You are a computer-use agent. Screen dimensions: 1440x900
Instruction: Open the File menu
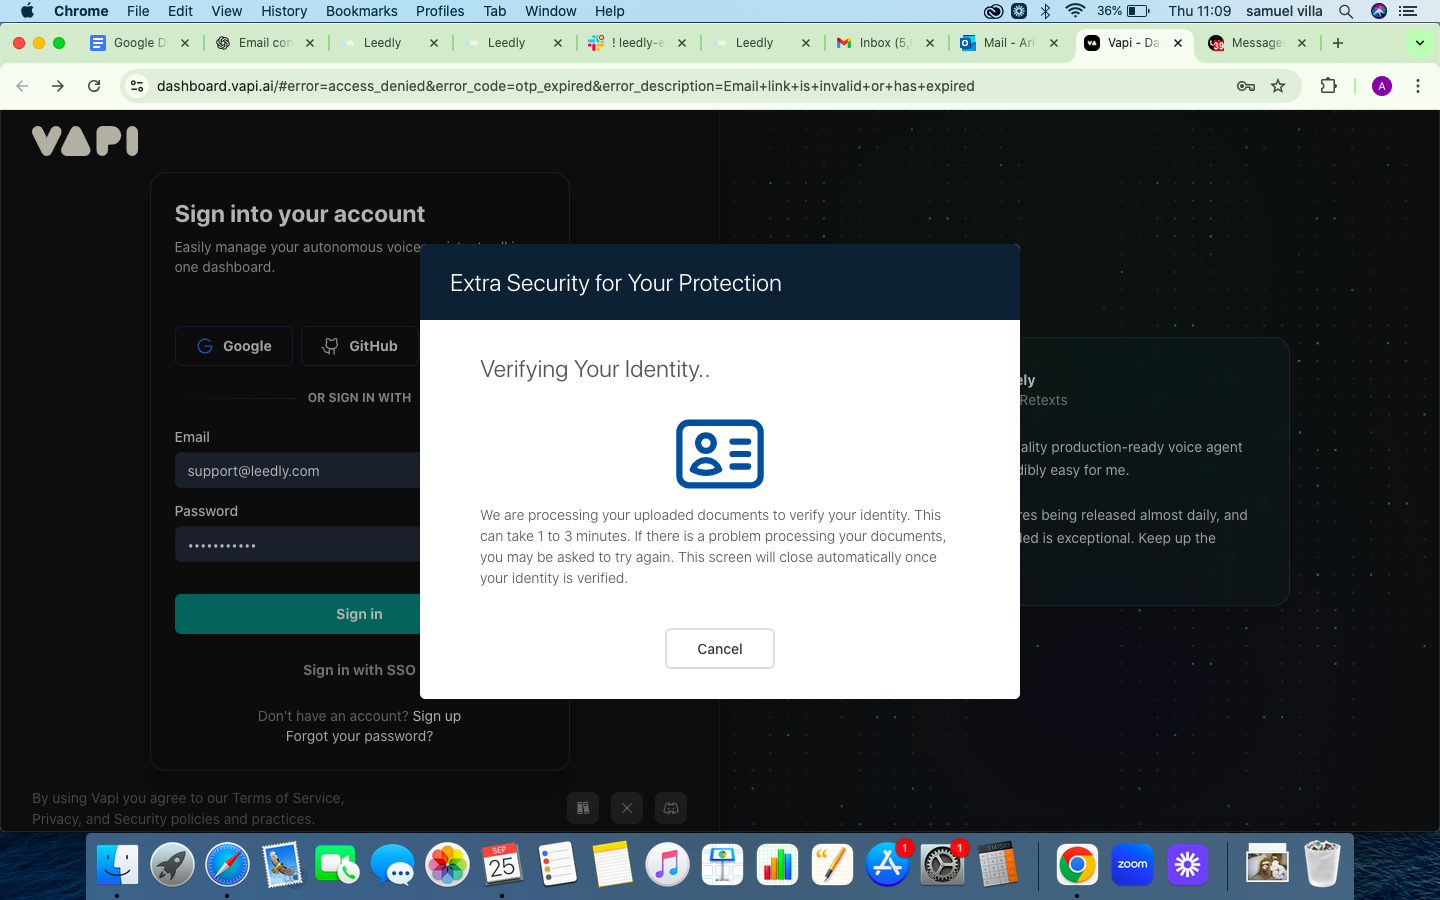pyautogui.click(x=138, y=11)
